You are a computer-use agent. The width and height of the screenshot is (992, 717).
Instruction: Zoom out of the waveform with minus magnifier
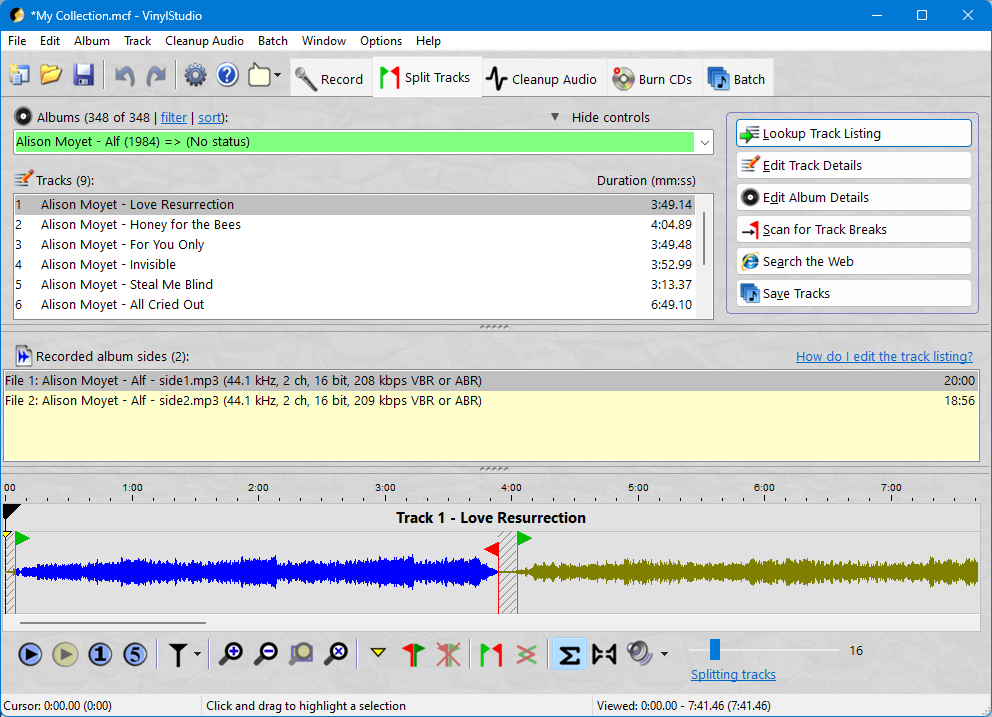(266, 654)
